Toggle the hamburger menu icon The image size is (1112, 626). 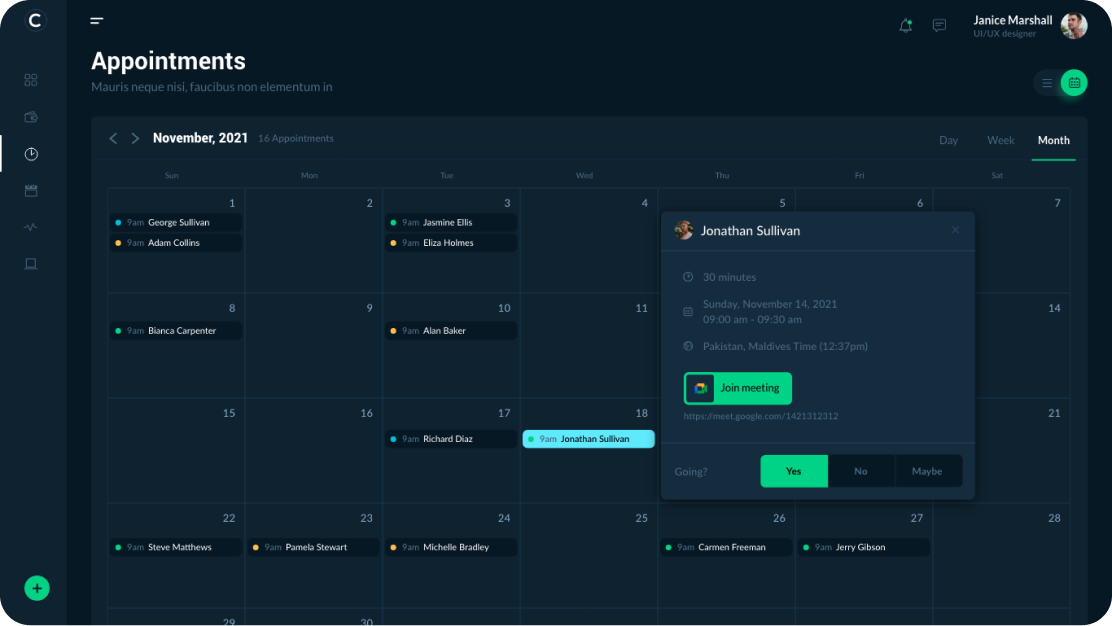pos(97,20)
